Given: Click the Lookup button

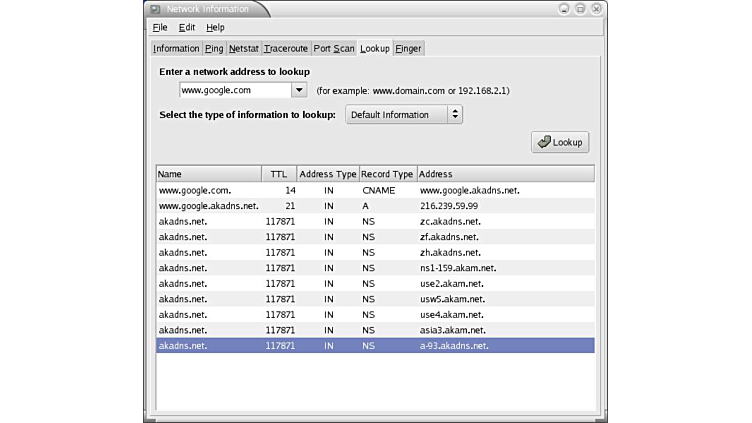Looking at the screenshot, I should click(x=560, y=142).
